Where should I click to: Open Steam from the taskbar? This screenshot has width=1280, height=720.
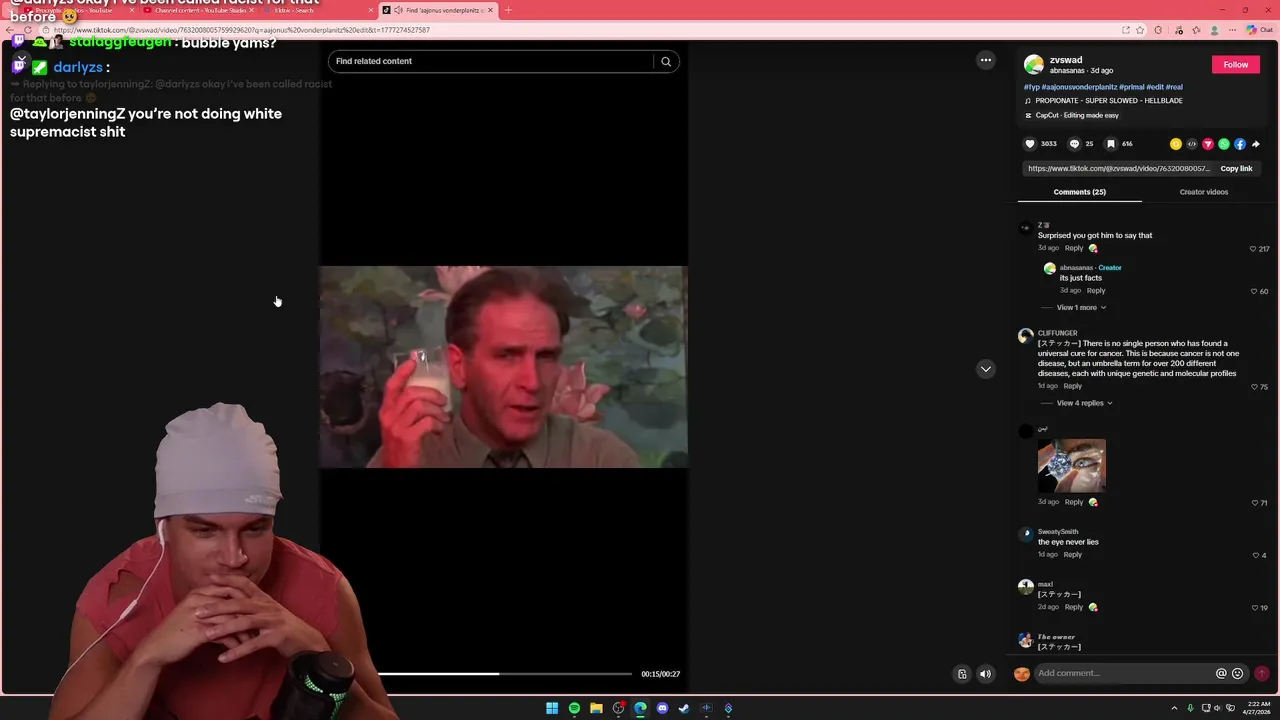pyautogui.click(x=684, y=708)
